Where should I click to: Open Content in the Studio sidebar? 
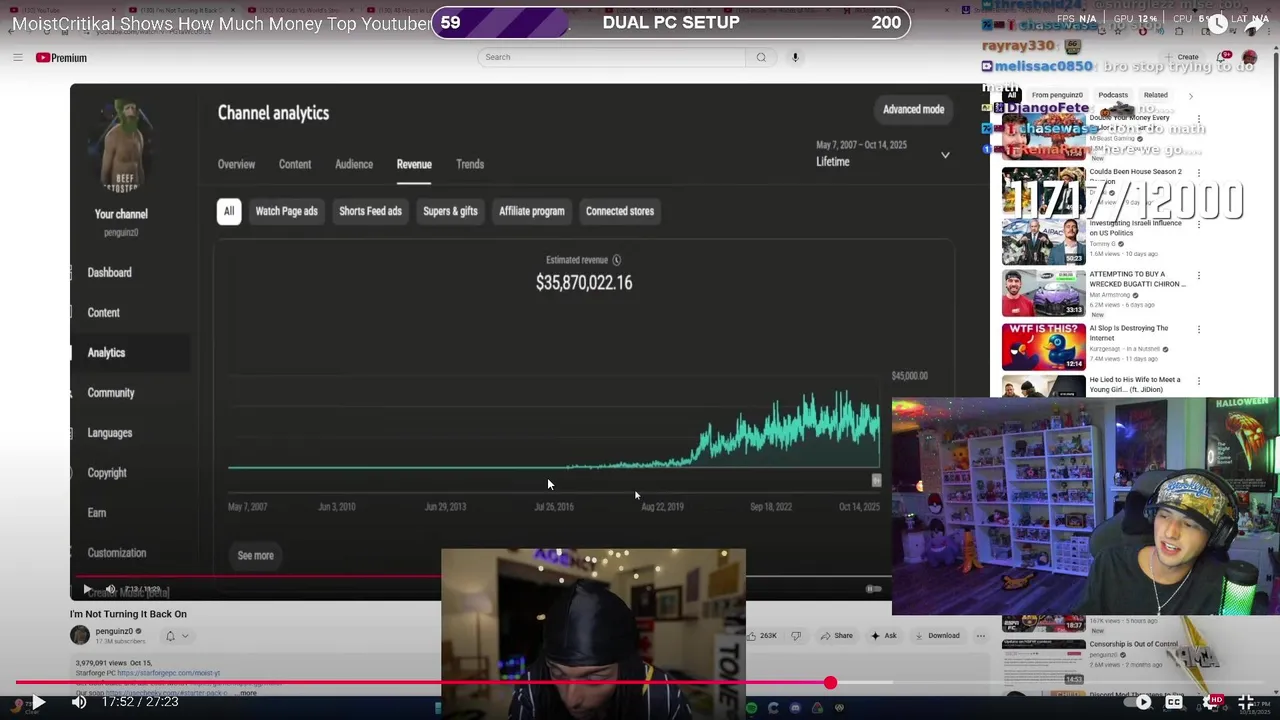103,312
